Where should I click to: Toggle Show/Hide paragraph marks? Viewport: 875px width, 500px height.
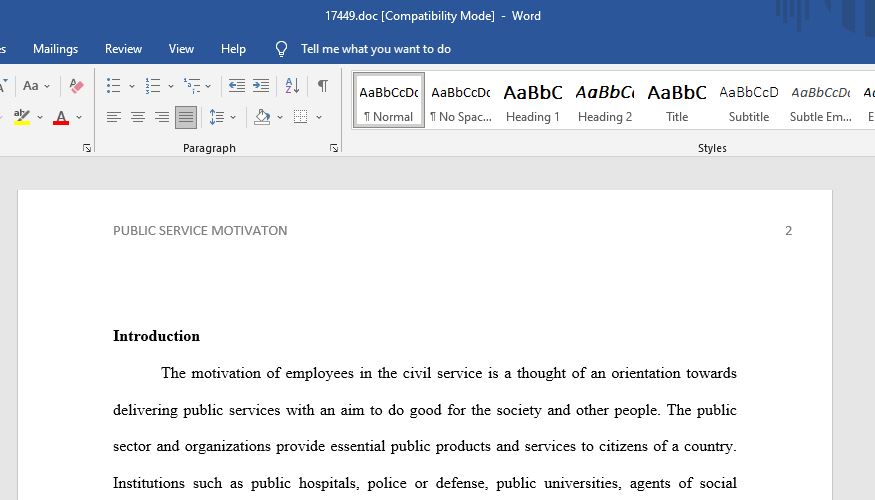(323, 86)
